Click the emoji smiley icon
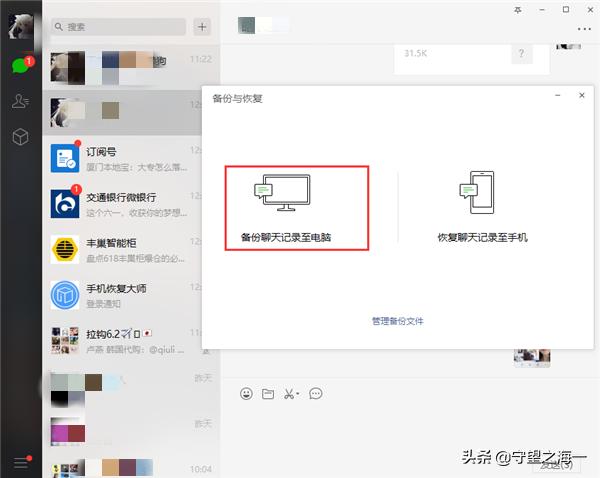This screenshot has height=478, width=600. (246, 393)
